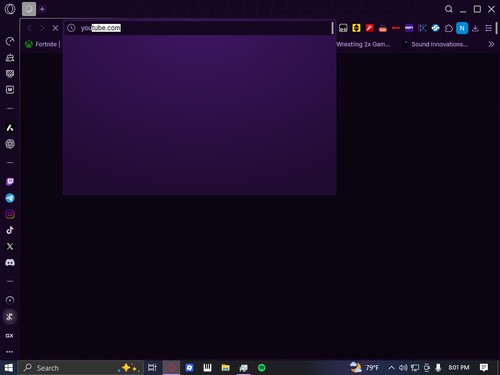500x375 pixels.
Task: Open the yellow extension icon
Action: coord(356,28)
